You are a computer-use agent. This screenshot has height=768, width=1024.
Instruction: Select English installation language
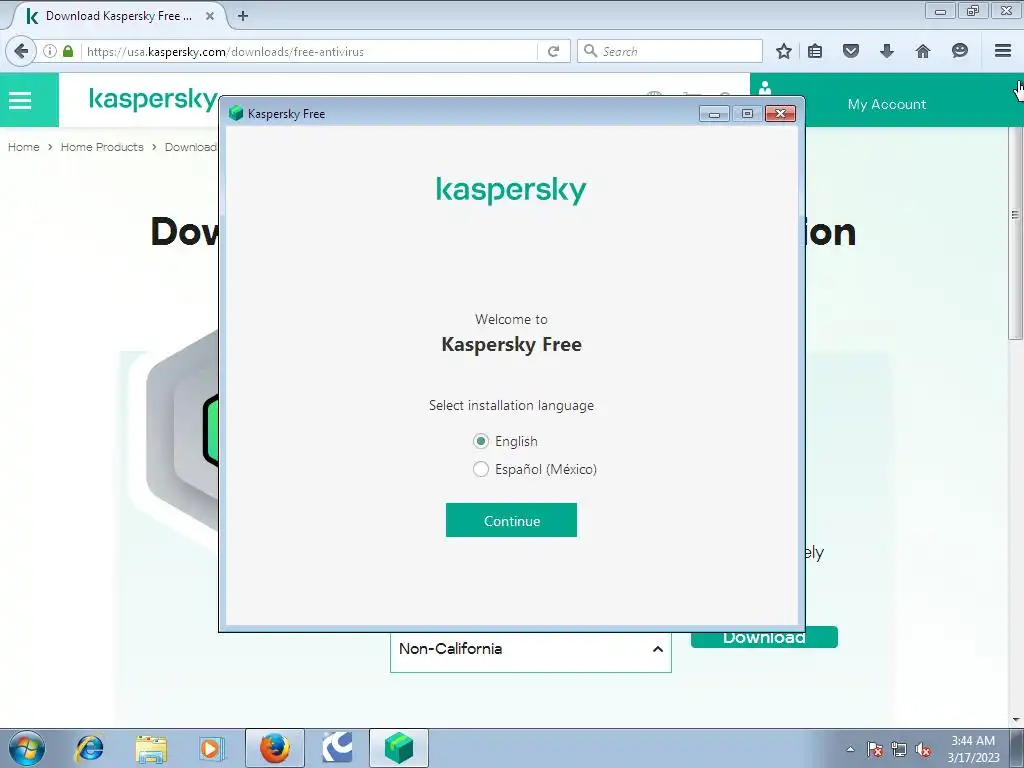pyautogui.click(x=481, y=441)
